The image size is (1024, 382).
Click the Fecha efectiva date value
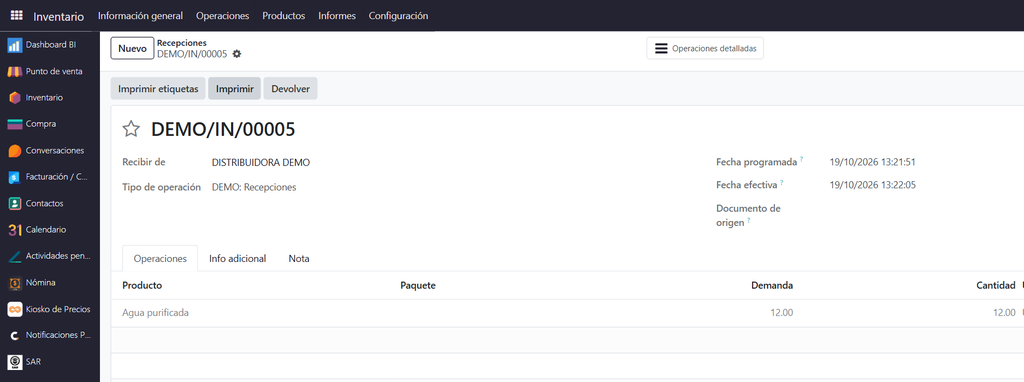(x=872, y=185)
